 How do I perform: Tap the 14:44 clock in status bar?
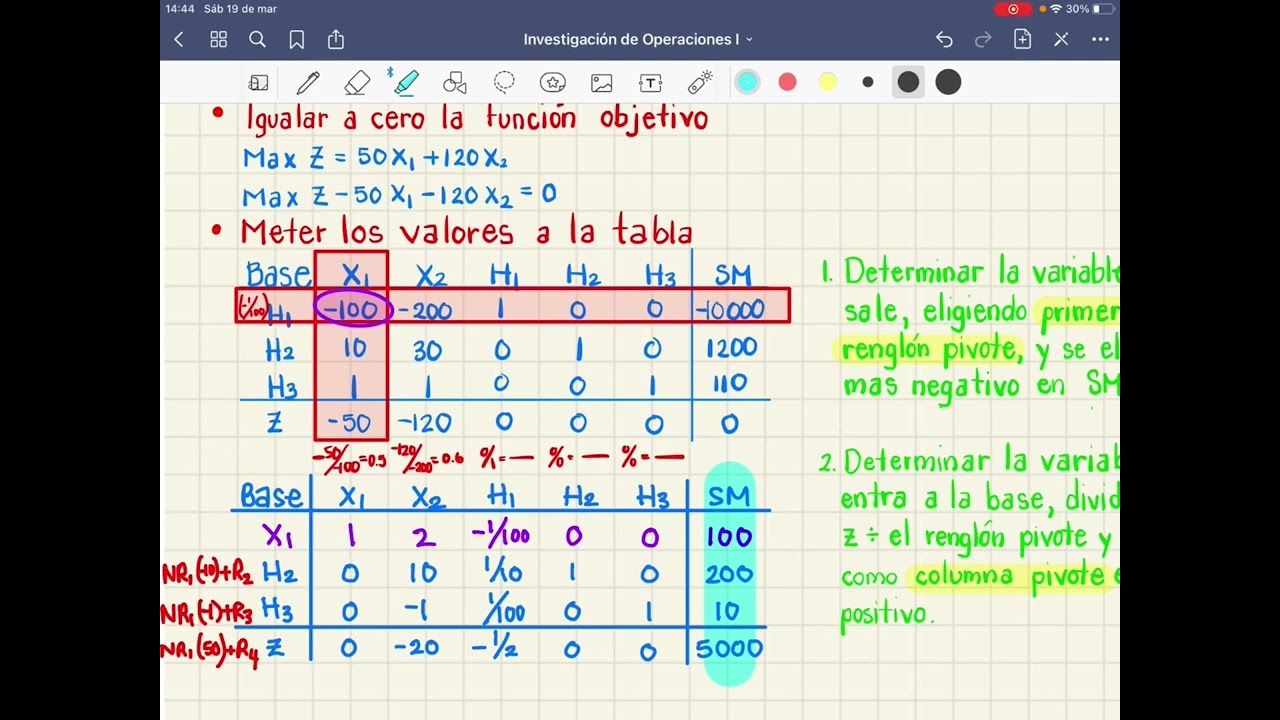coord(180,9)
